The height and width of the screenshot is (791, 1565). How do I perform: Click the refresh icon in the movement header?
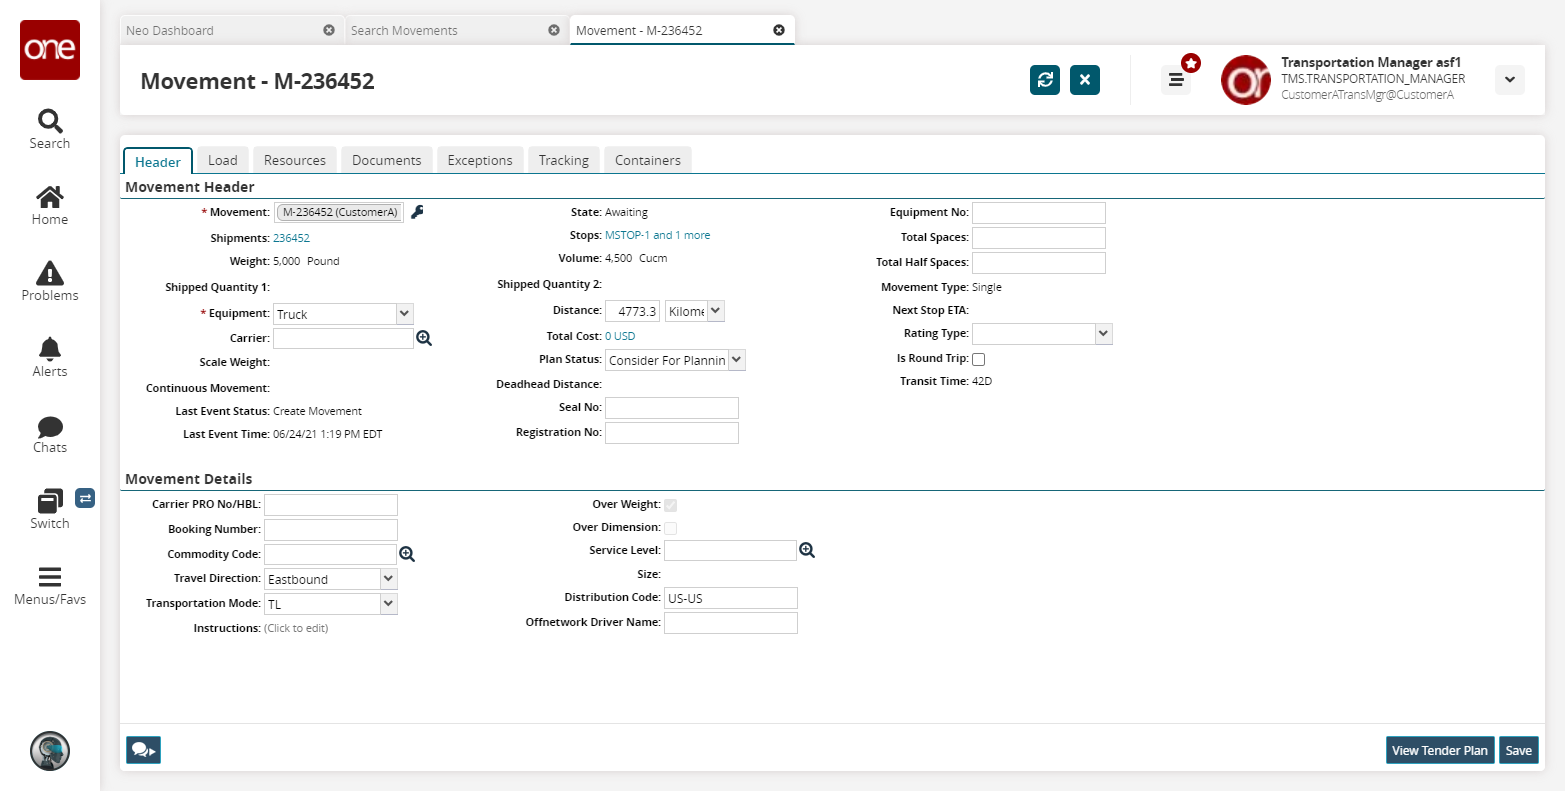[x=1045, y=80]
